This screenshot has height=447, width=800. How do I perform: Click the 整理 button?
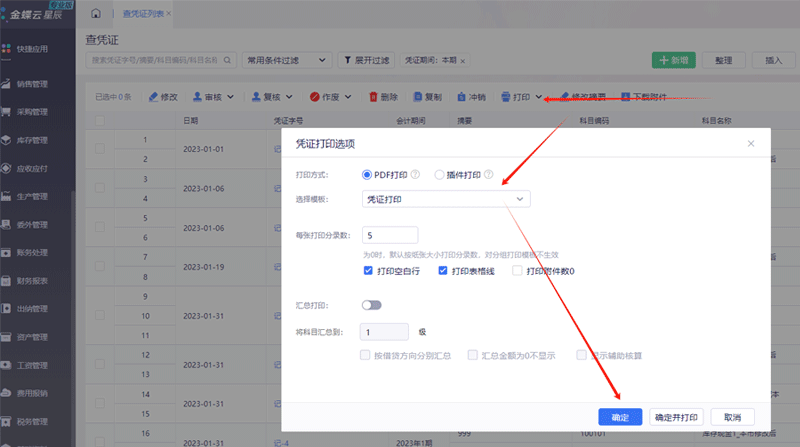pyautogui.click(x=723, y=60)
